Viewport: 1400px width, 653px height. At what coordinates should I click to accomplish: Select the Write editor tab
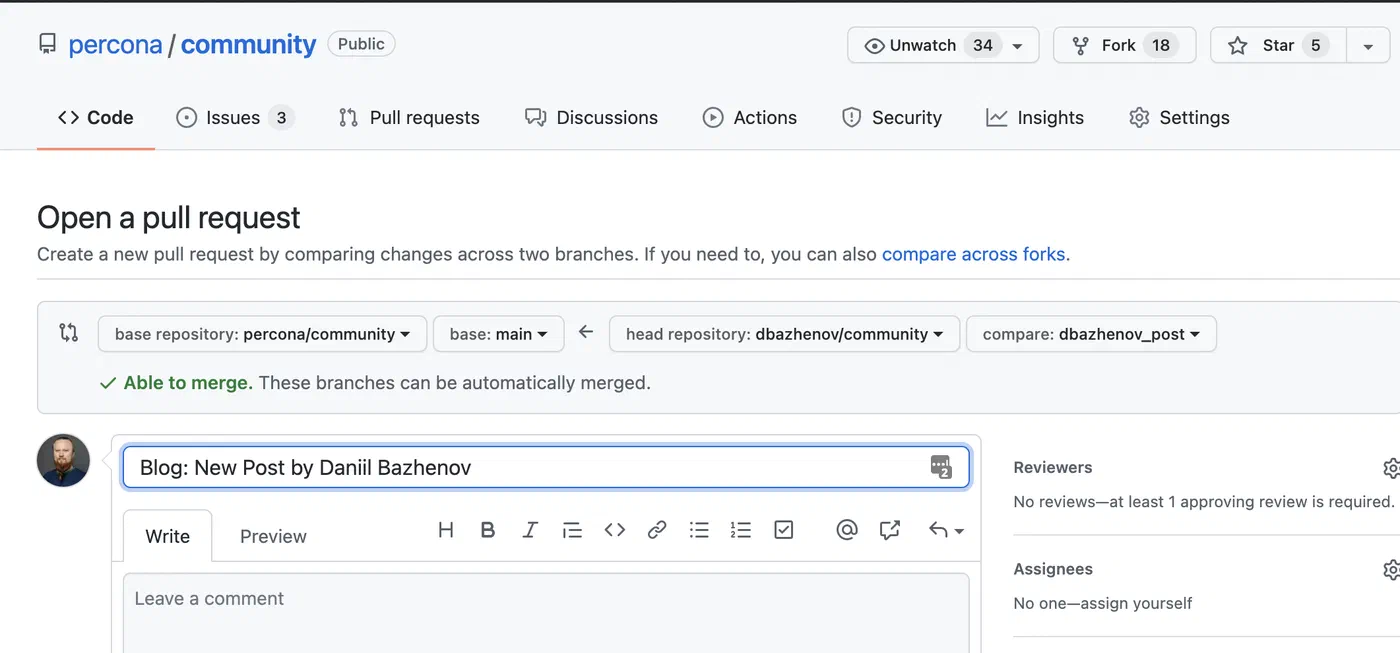tap(167, 536)
